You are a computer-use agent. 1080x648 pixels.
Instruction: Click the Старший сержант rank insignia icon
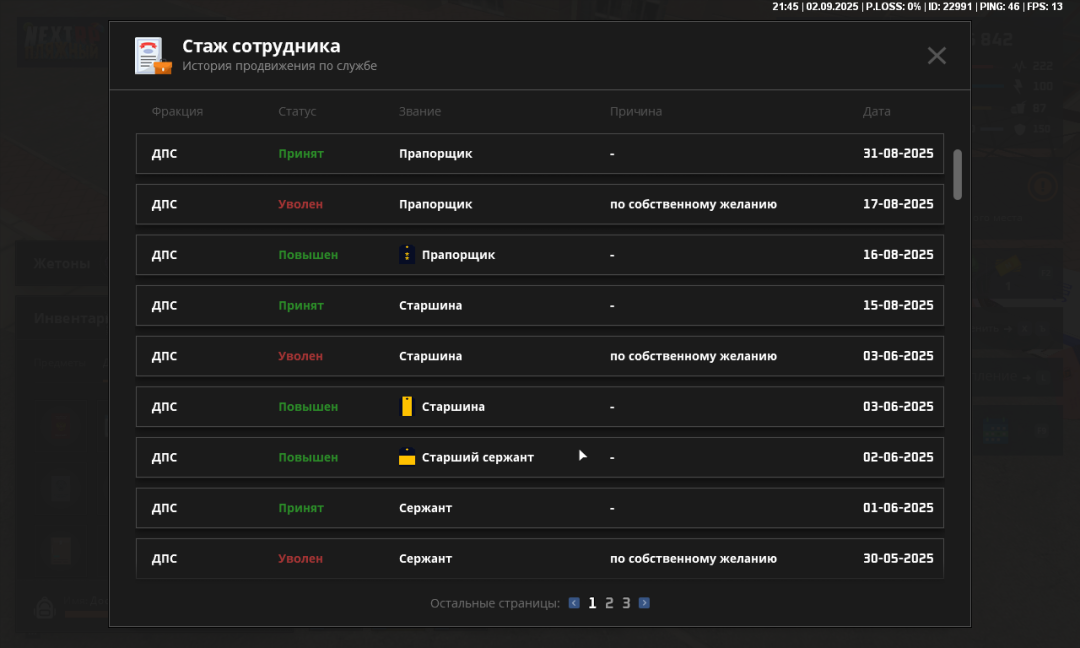click(406, 457)
